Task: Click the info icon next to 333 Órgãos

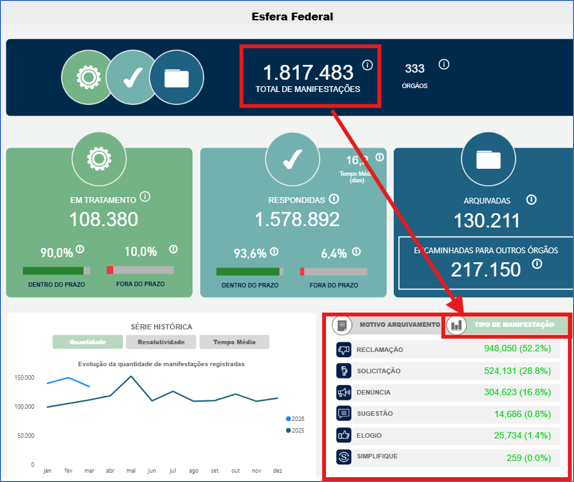Action: [x=444, y=64]
